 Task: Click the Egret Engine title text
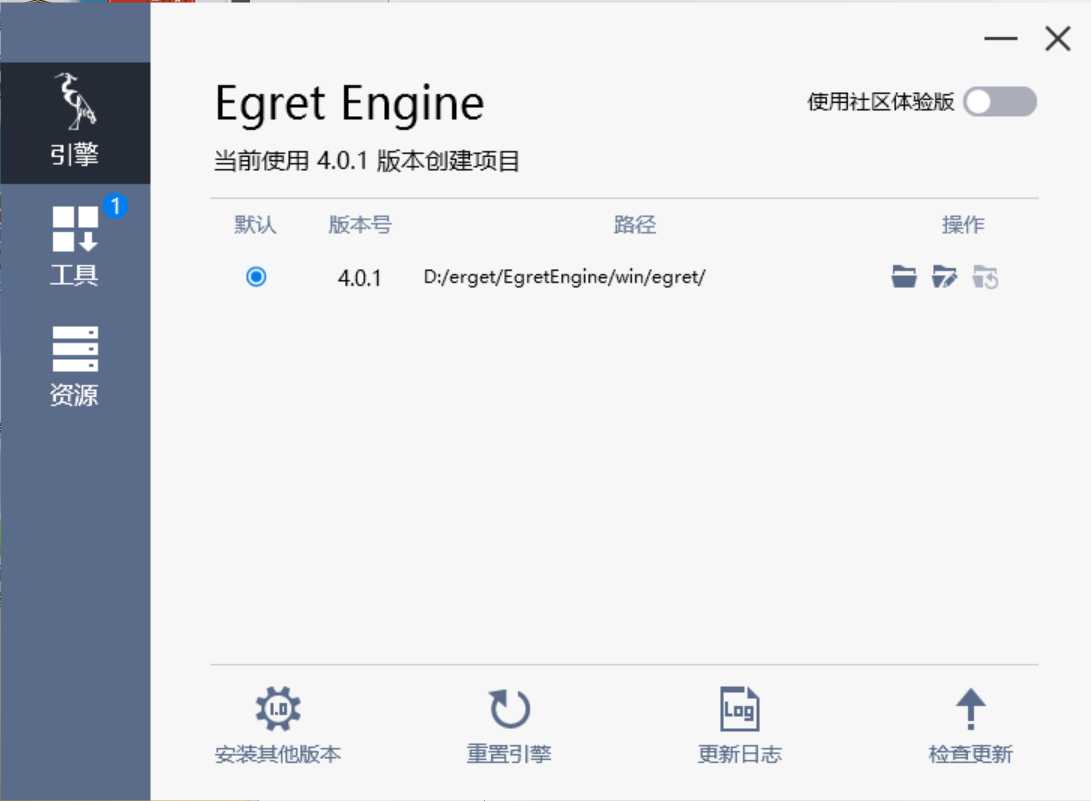pos(349,104)
